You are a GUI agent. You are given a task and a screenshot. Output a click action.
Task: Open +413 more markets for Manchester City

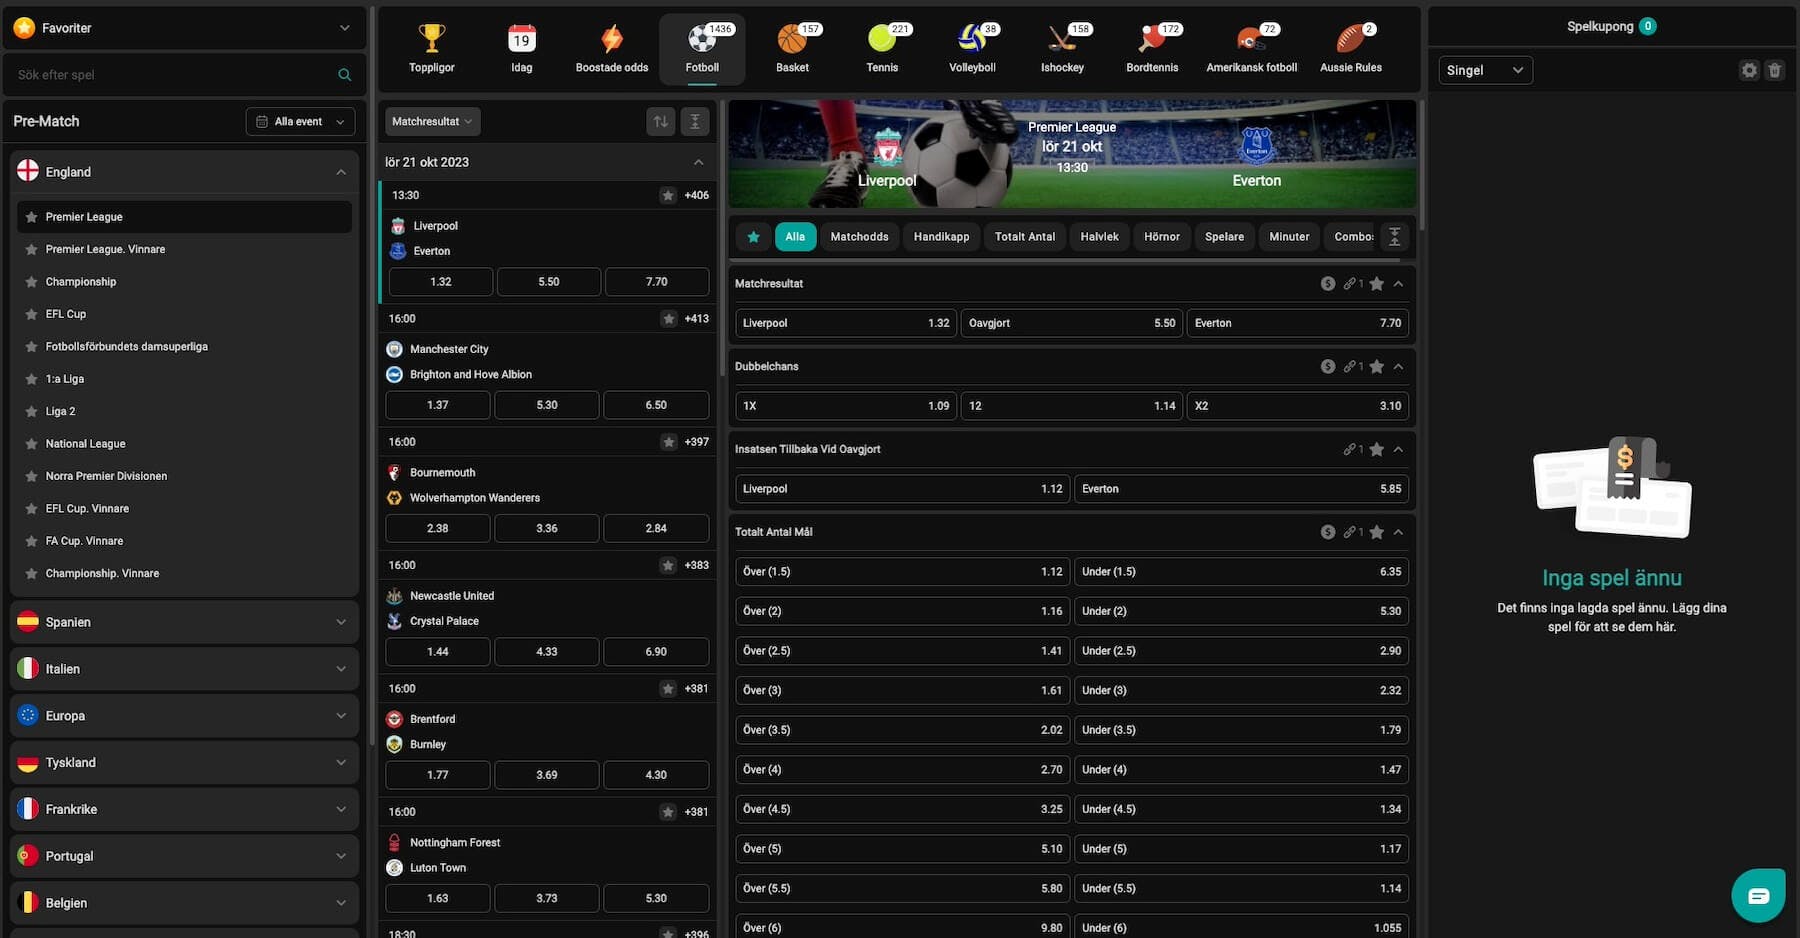697,319
